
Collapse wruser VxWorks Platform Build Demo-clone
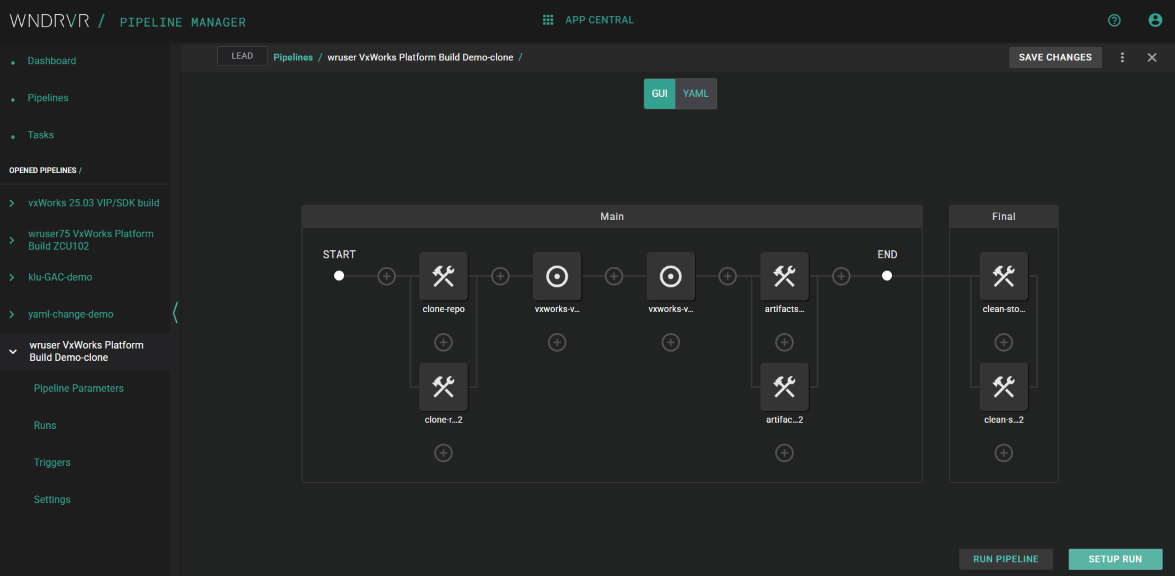(12, 351)
